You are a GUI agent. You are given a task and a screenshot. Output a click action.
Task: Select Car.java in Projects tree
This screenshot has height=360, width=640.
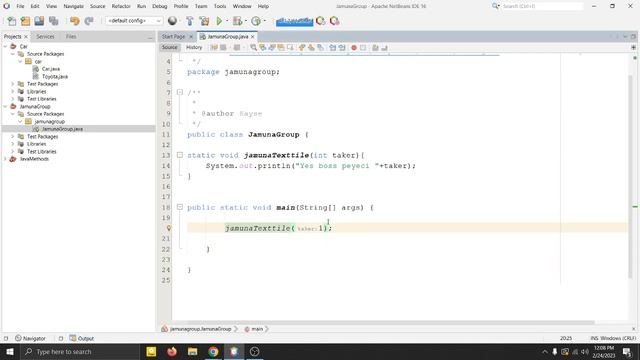tap(51, 69)
